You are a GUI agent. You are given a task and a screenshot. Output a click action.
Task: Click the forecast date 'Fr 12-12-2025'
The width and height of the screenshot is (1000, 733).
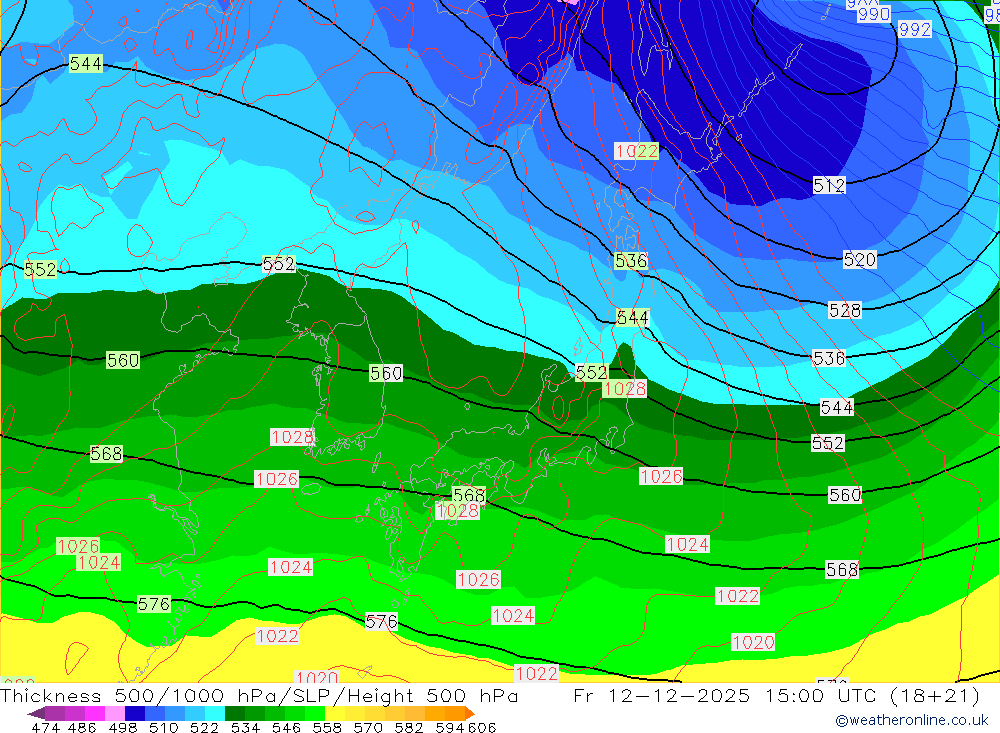[x=662, y=695]
